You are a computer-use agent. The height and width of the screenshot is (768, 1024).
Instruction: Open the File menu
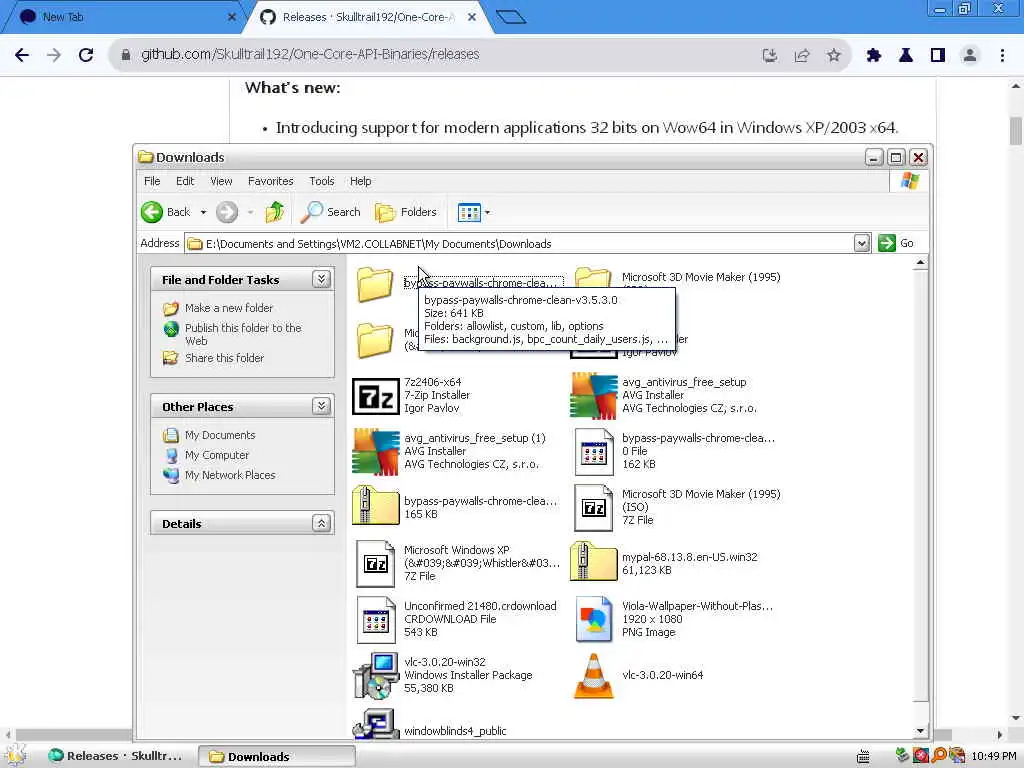pyautogui.click(x=152, y=181)
